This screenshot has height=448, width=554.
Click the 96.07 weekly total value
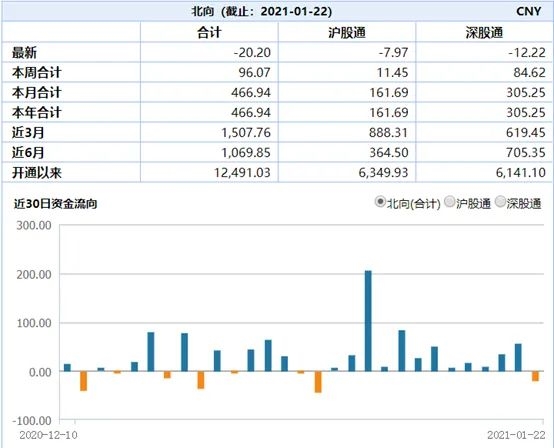pyautogui.click(x=254, y=72)
